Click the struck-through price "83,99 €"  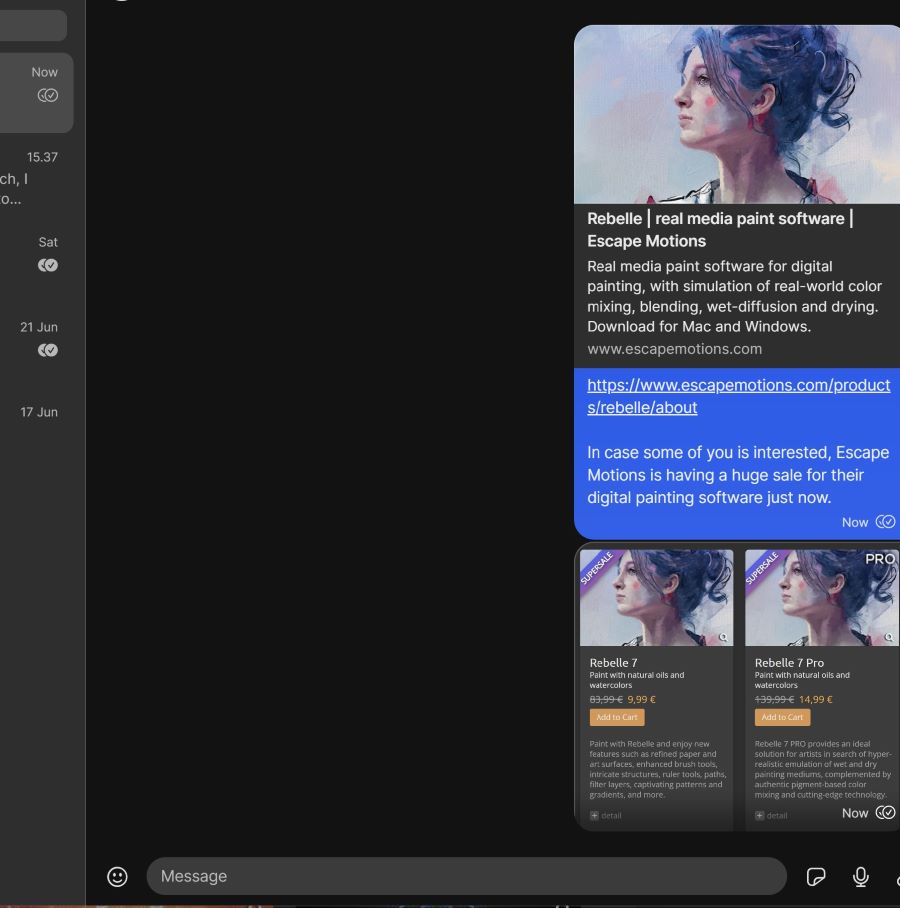click(606, 699)
